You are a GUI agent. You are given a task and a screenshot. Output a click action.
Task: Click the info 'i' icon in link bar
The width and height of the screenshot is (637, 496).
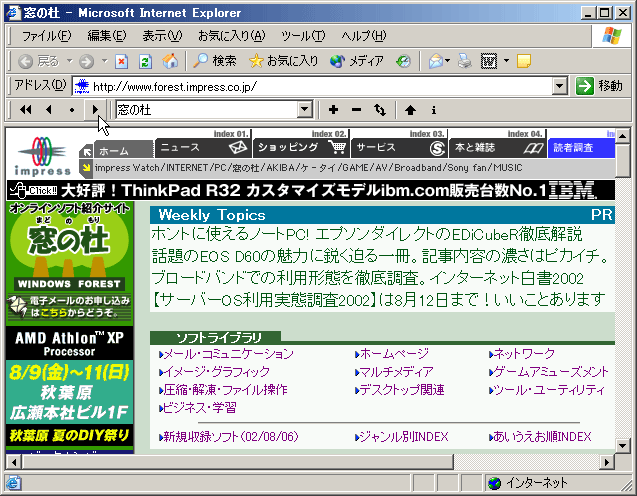point(434,110)
